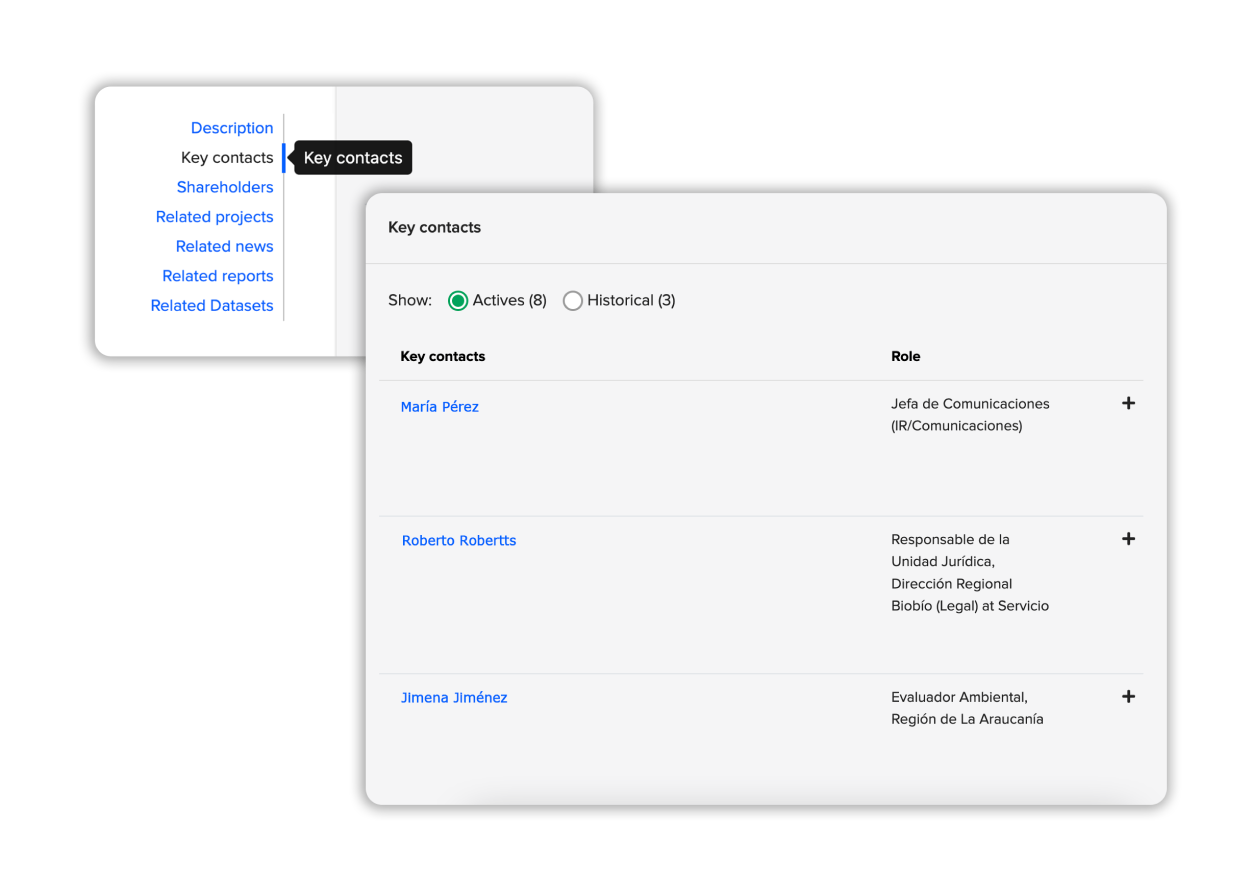Open Roberto Robertts's profile link

point(459,540)
